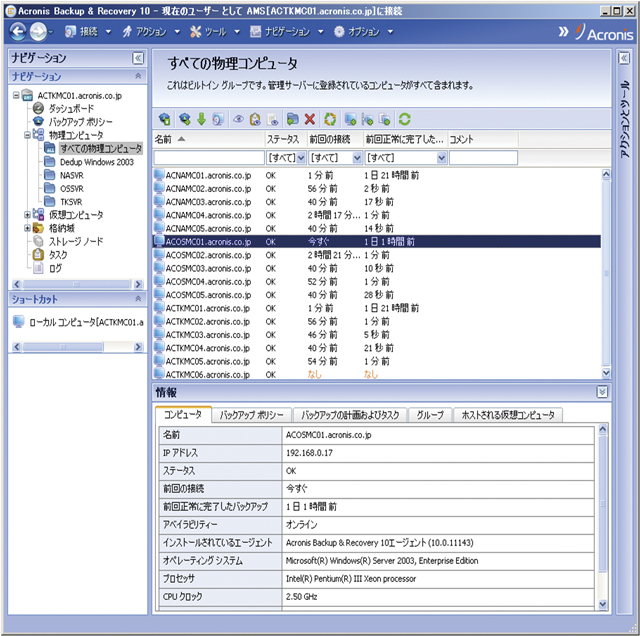The height and width of the screenshot is (636, 640).
Task: Click the red X delete icon
Action: [x=310, y=119]
